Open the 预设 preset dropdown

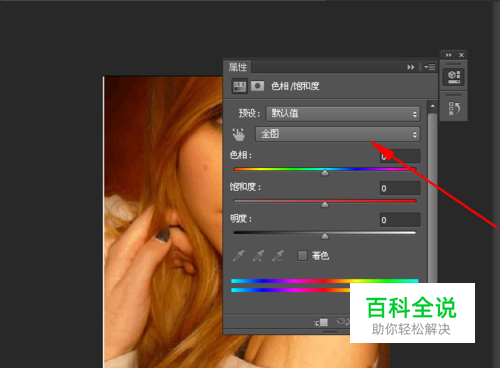click(343, 114)
